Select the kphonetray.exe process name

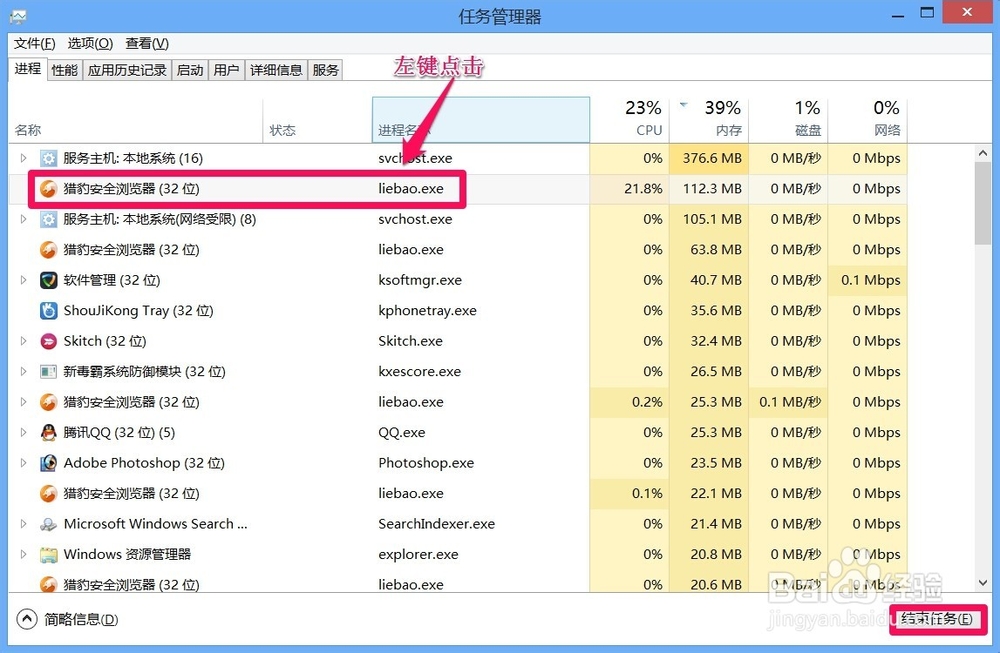click(x=427, y=311)
